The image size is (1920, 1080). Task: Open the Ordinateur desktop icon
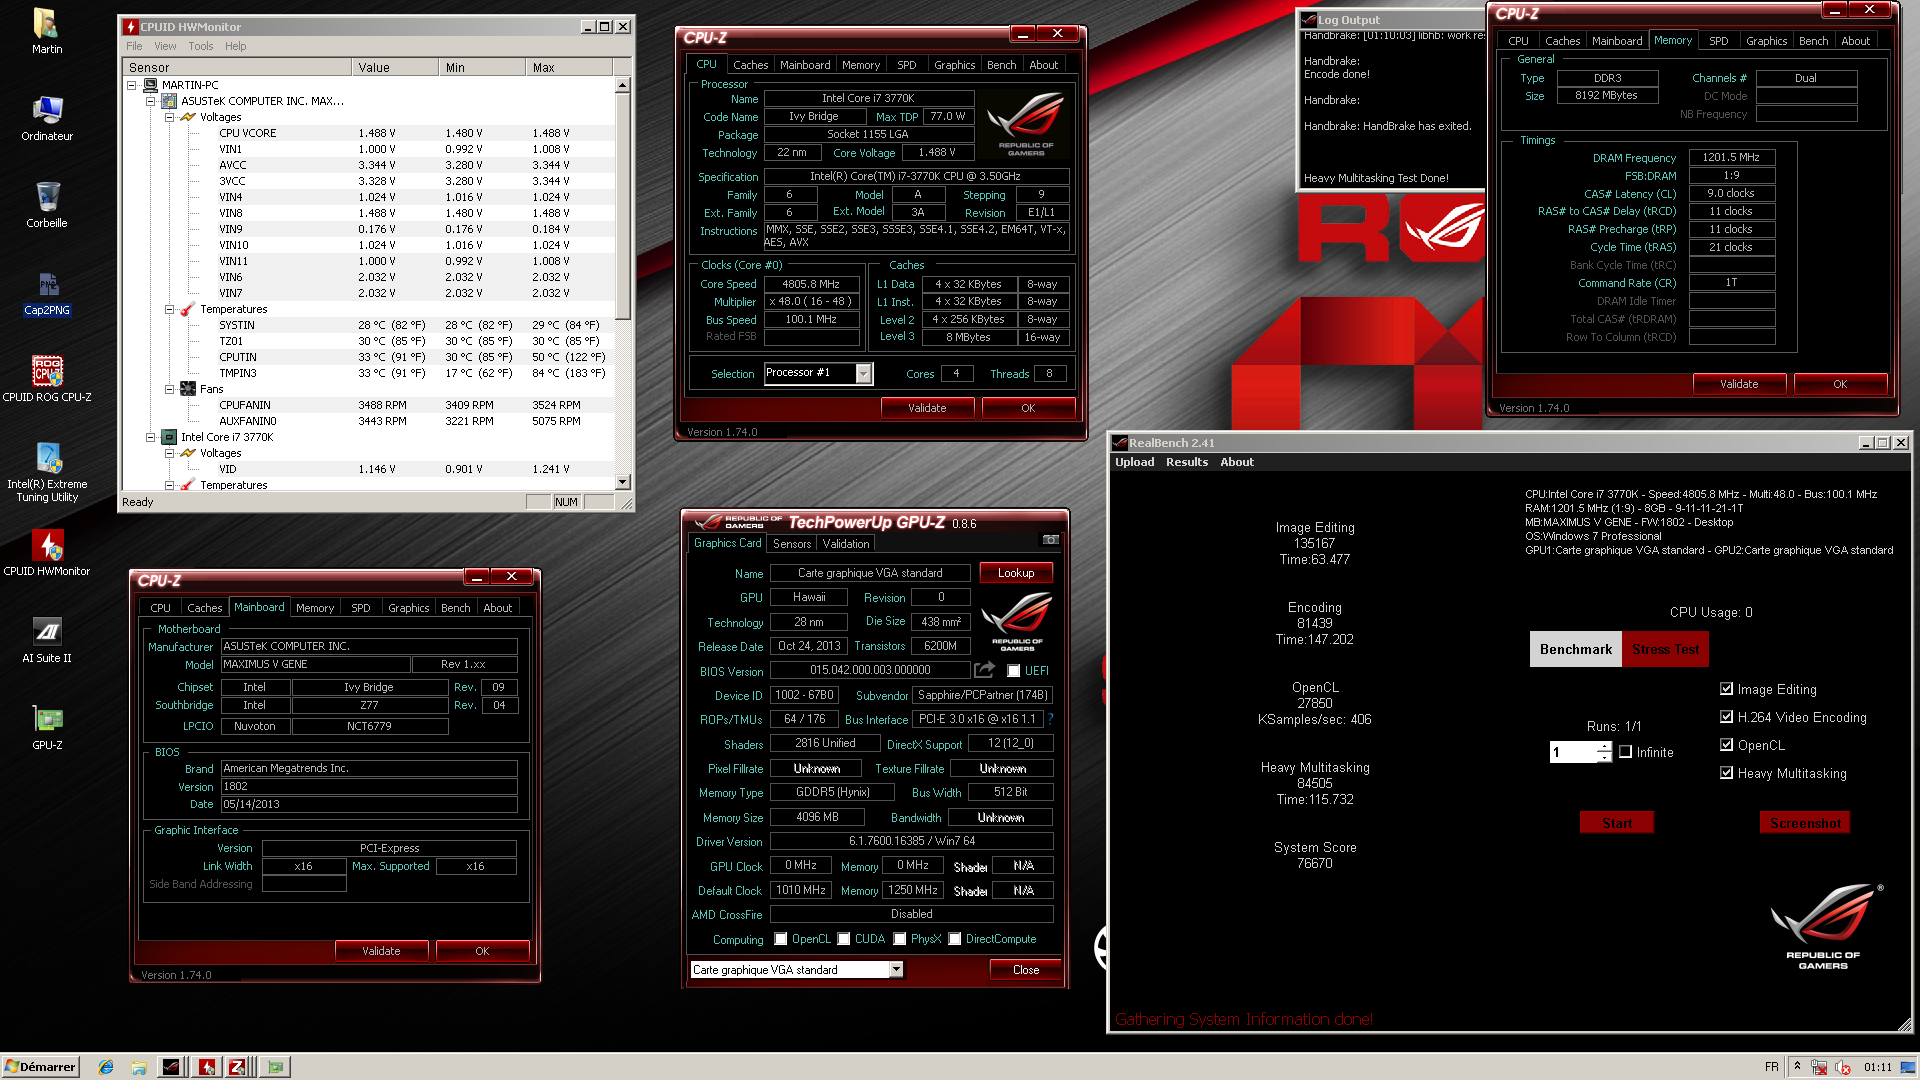click(46, 118)
